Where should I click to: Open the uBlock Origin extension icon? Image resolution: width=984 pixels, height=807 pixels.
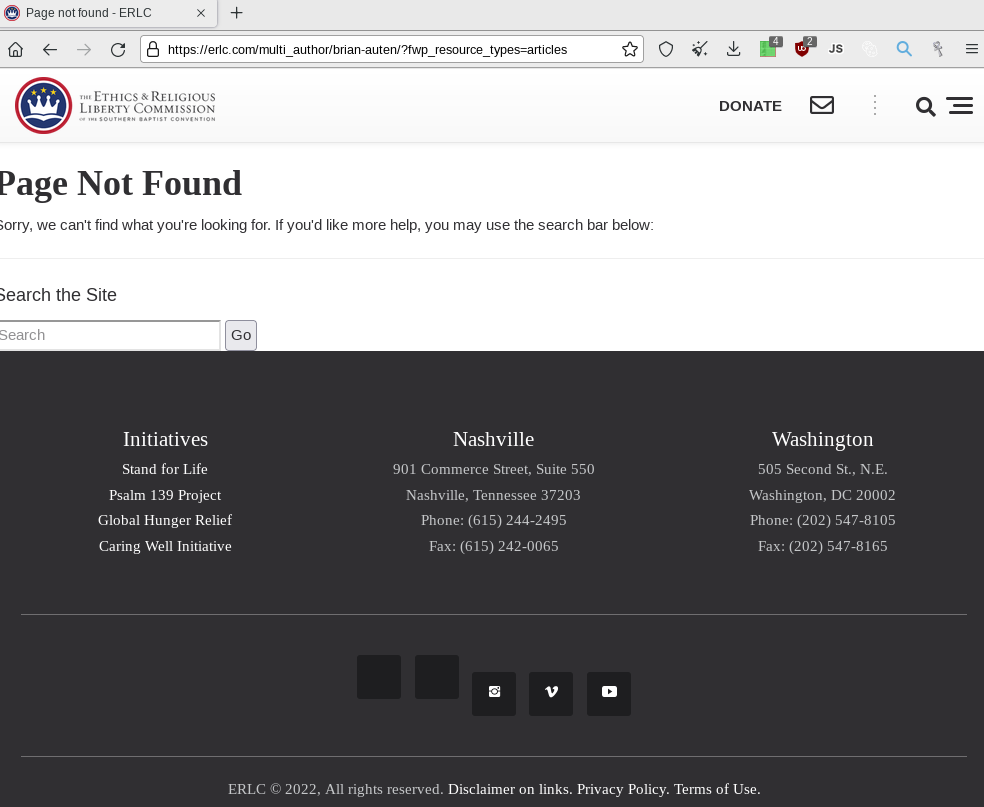coord(803,48)
